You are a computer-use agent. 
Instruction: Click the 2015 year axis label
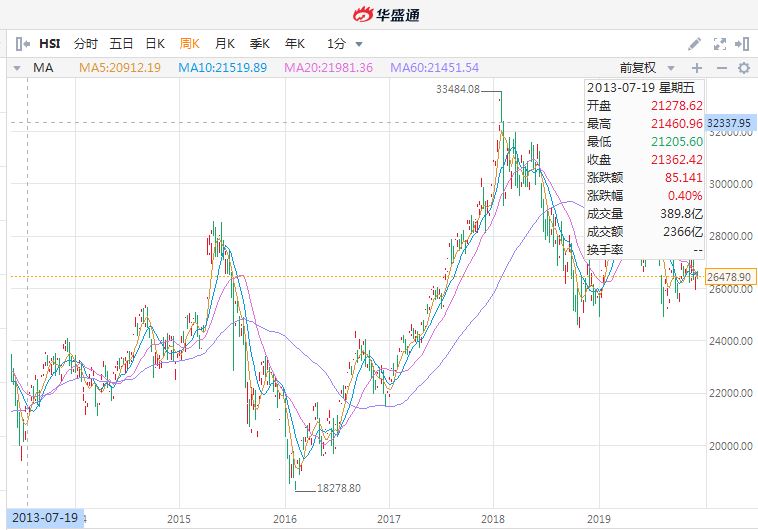pyautogui.click(x=179, y=519)
